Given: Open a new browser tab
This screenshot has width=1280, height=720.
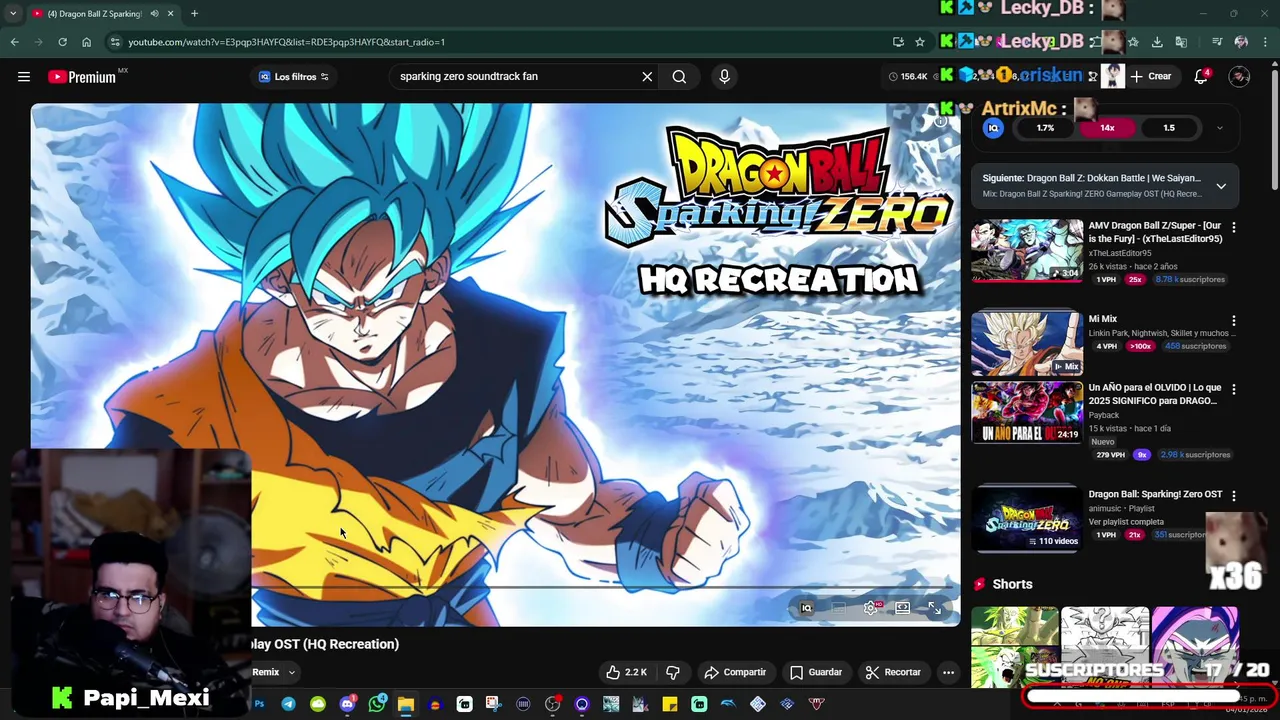Looking at the screenshot, I should [x=194, y=13].
